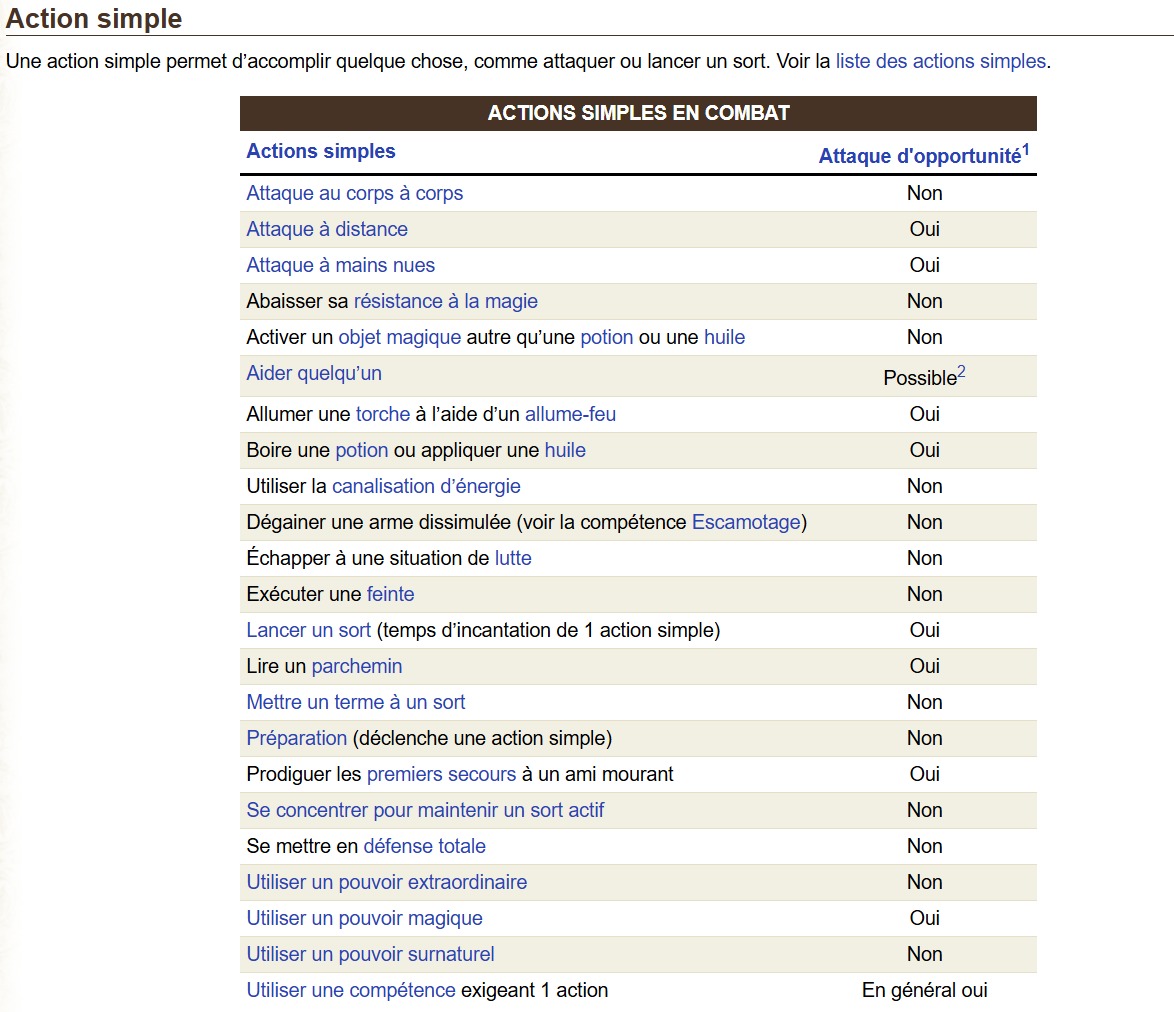Click the 'allume-feu' link
This screenshot has height=1012, width=1174.
pos(570,414)
